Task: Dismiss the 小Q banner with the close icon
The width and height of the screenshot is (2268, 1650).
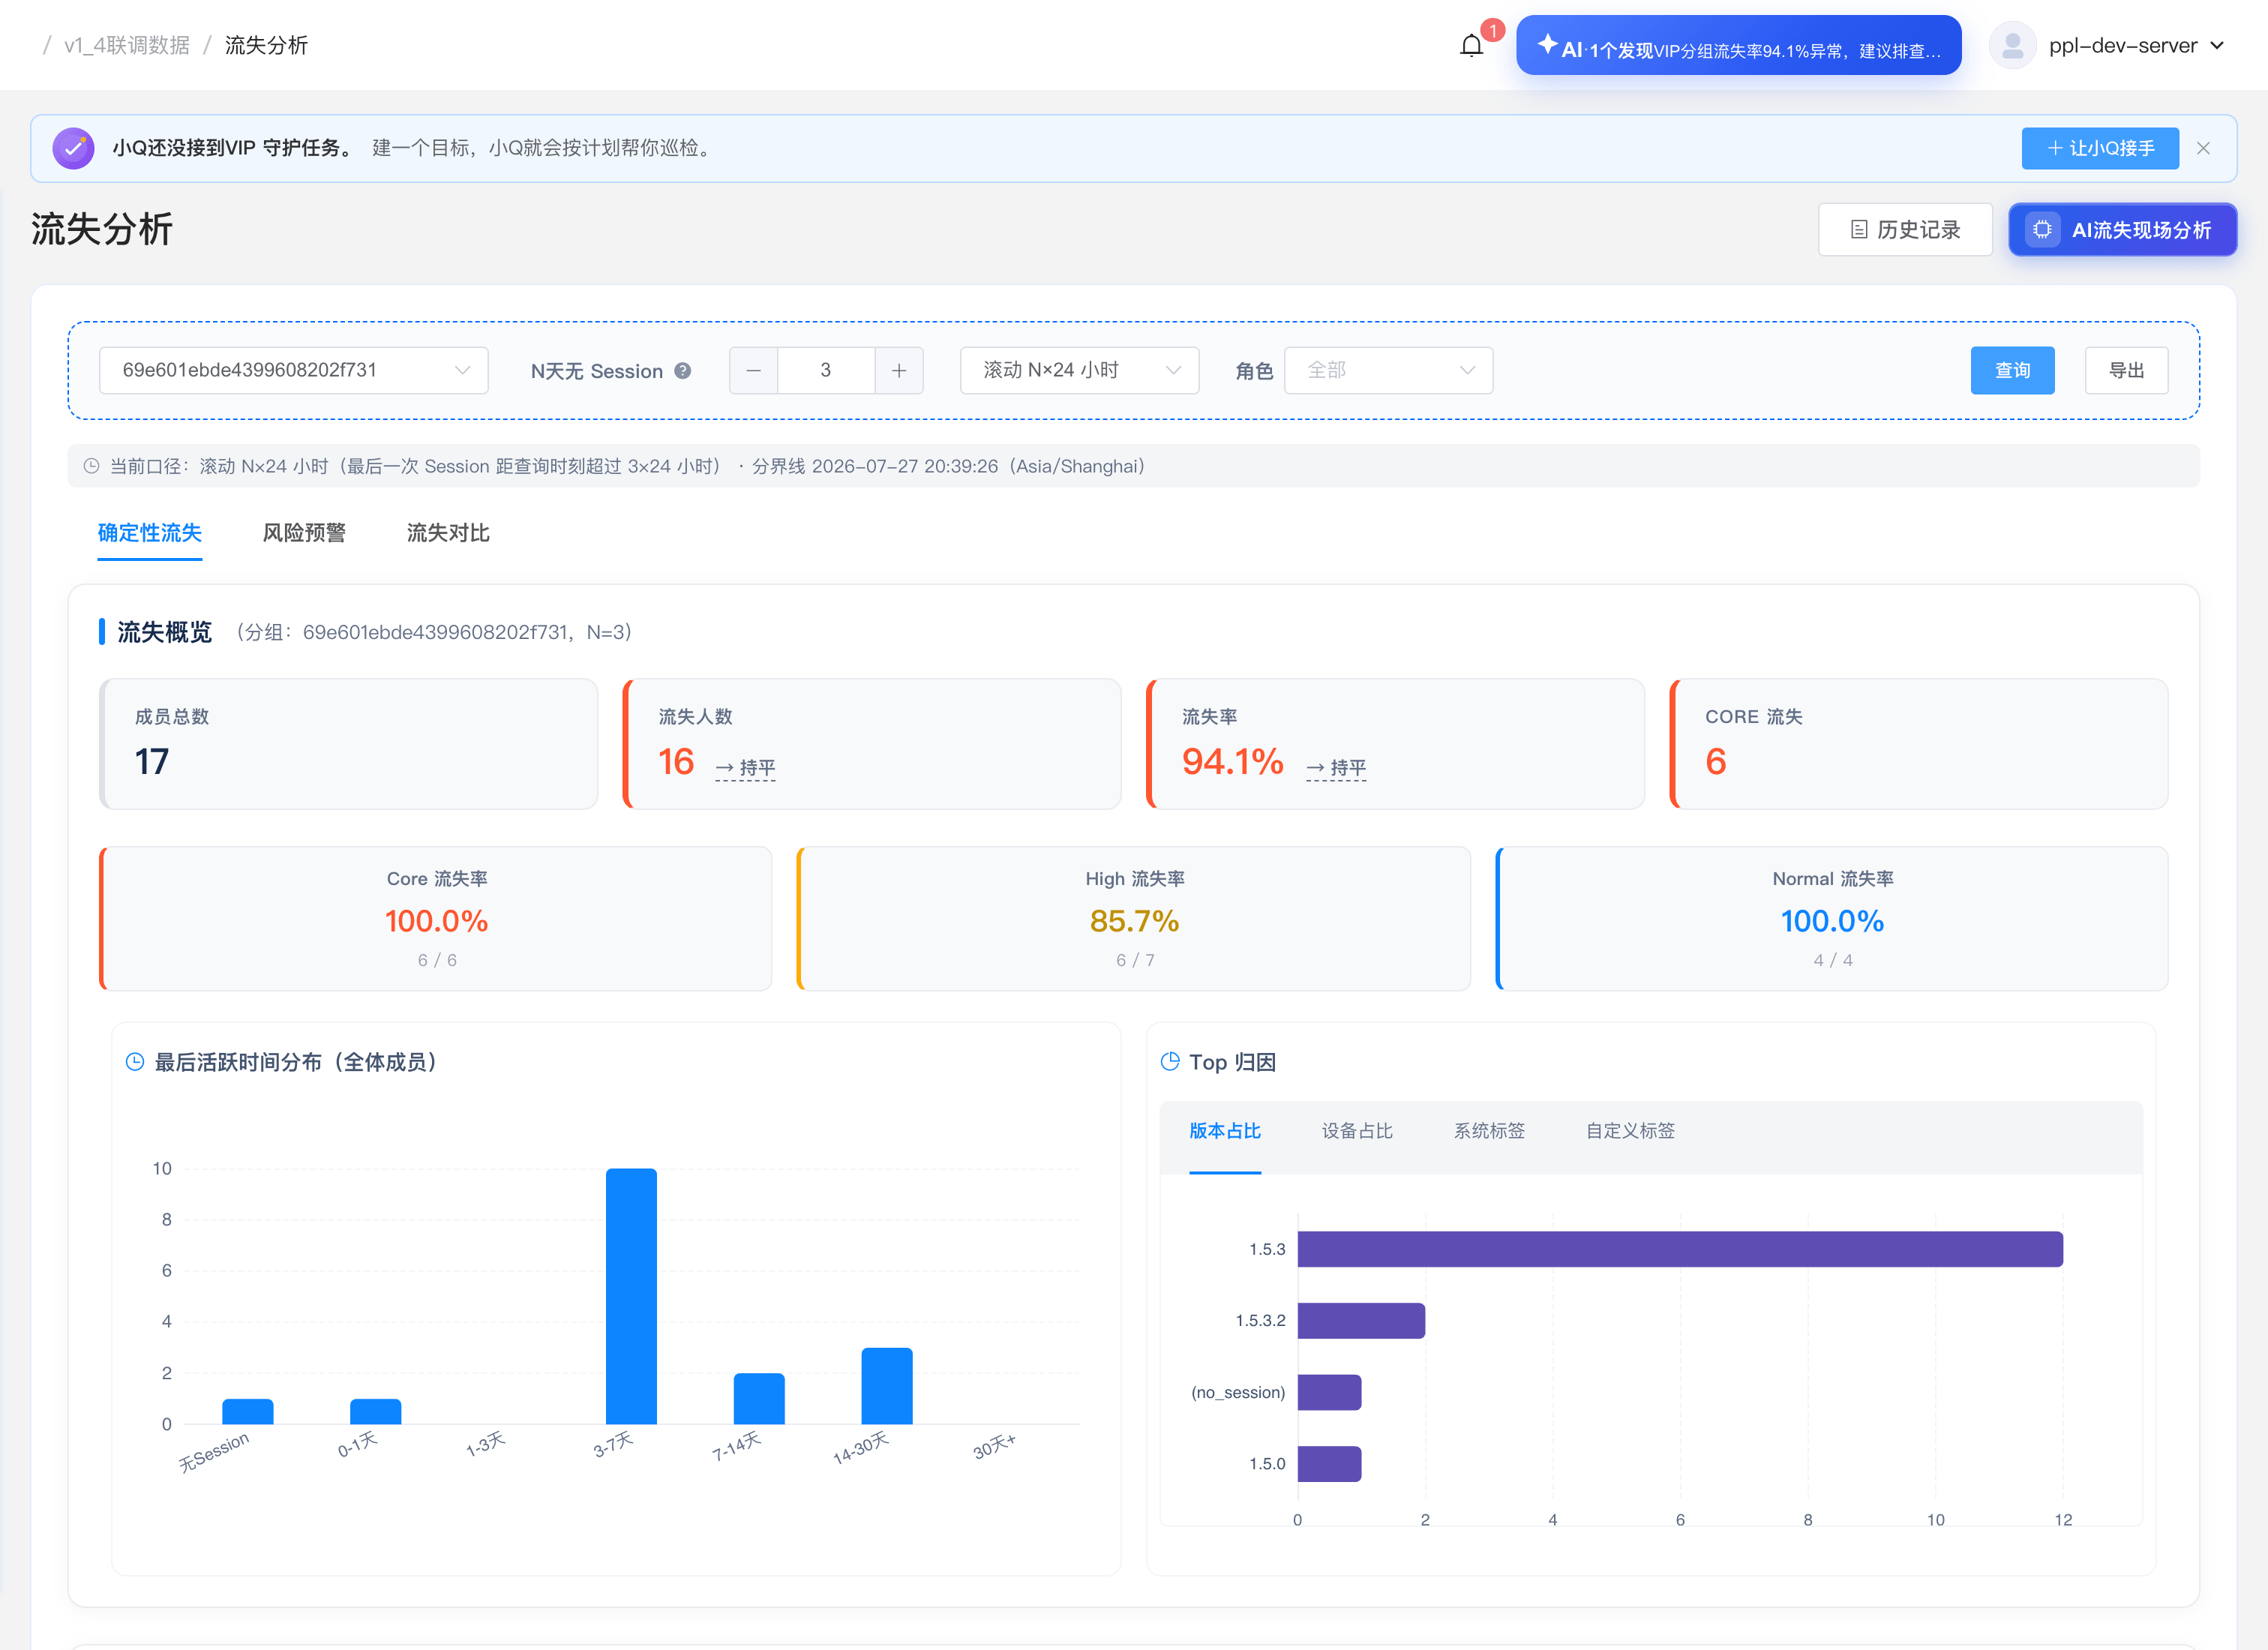Action: pos(2203,148)
